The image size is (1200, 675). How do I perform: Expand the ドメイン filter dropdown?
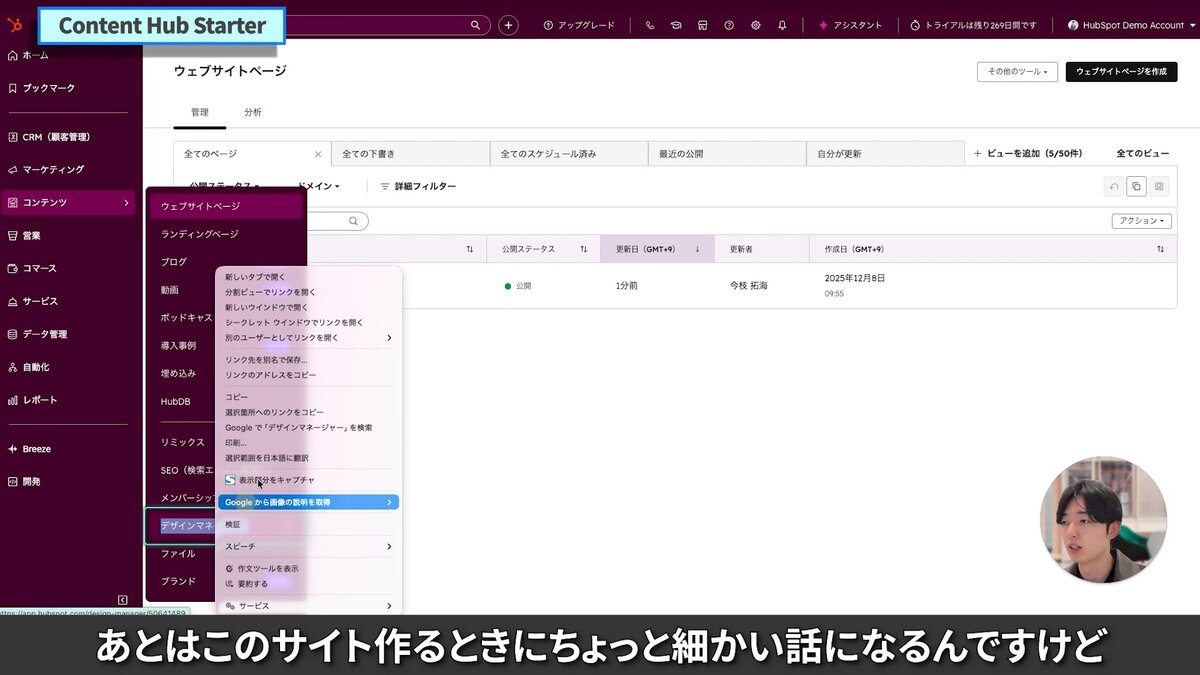tap(320, 186)
